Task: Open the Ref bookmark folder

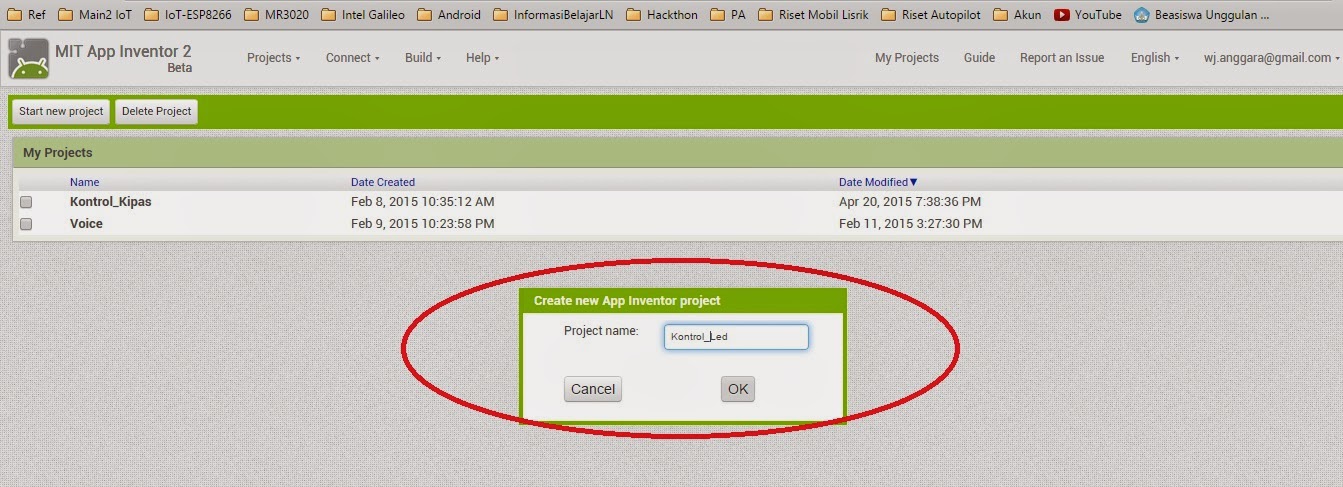Action: [28, 15]
